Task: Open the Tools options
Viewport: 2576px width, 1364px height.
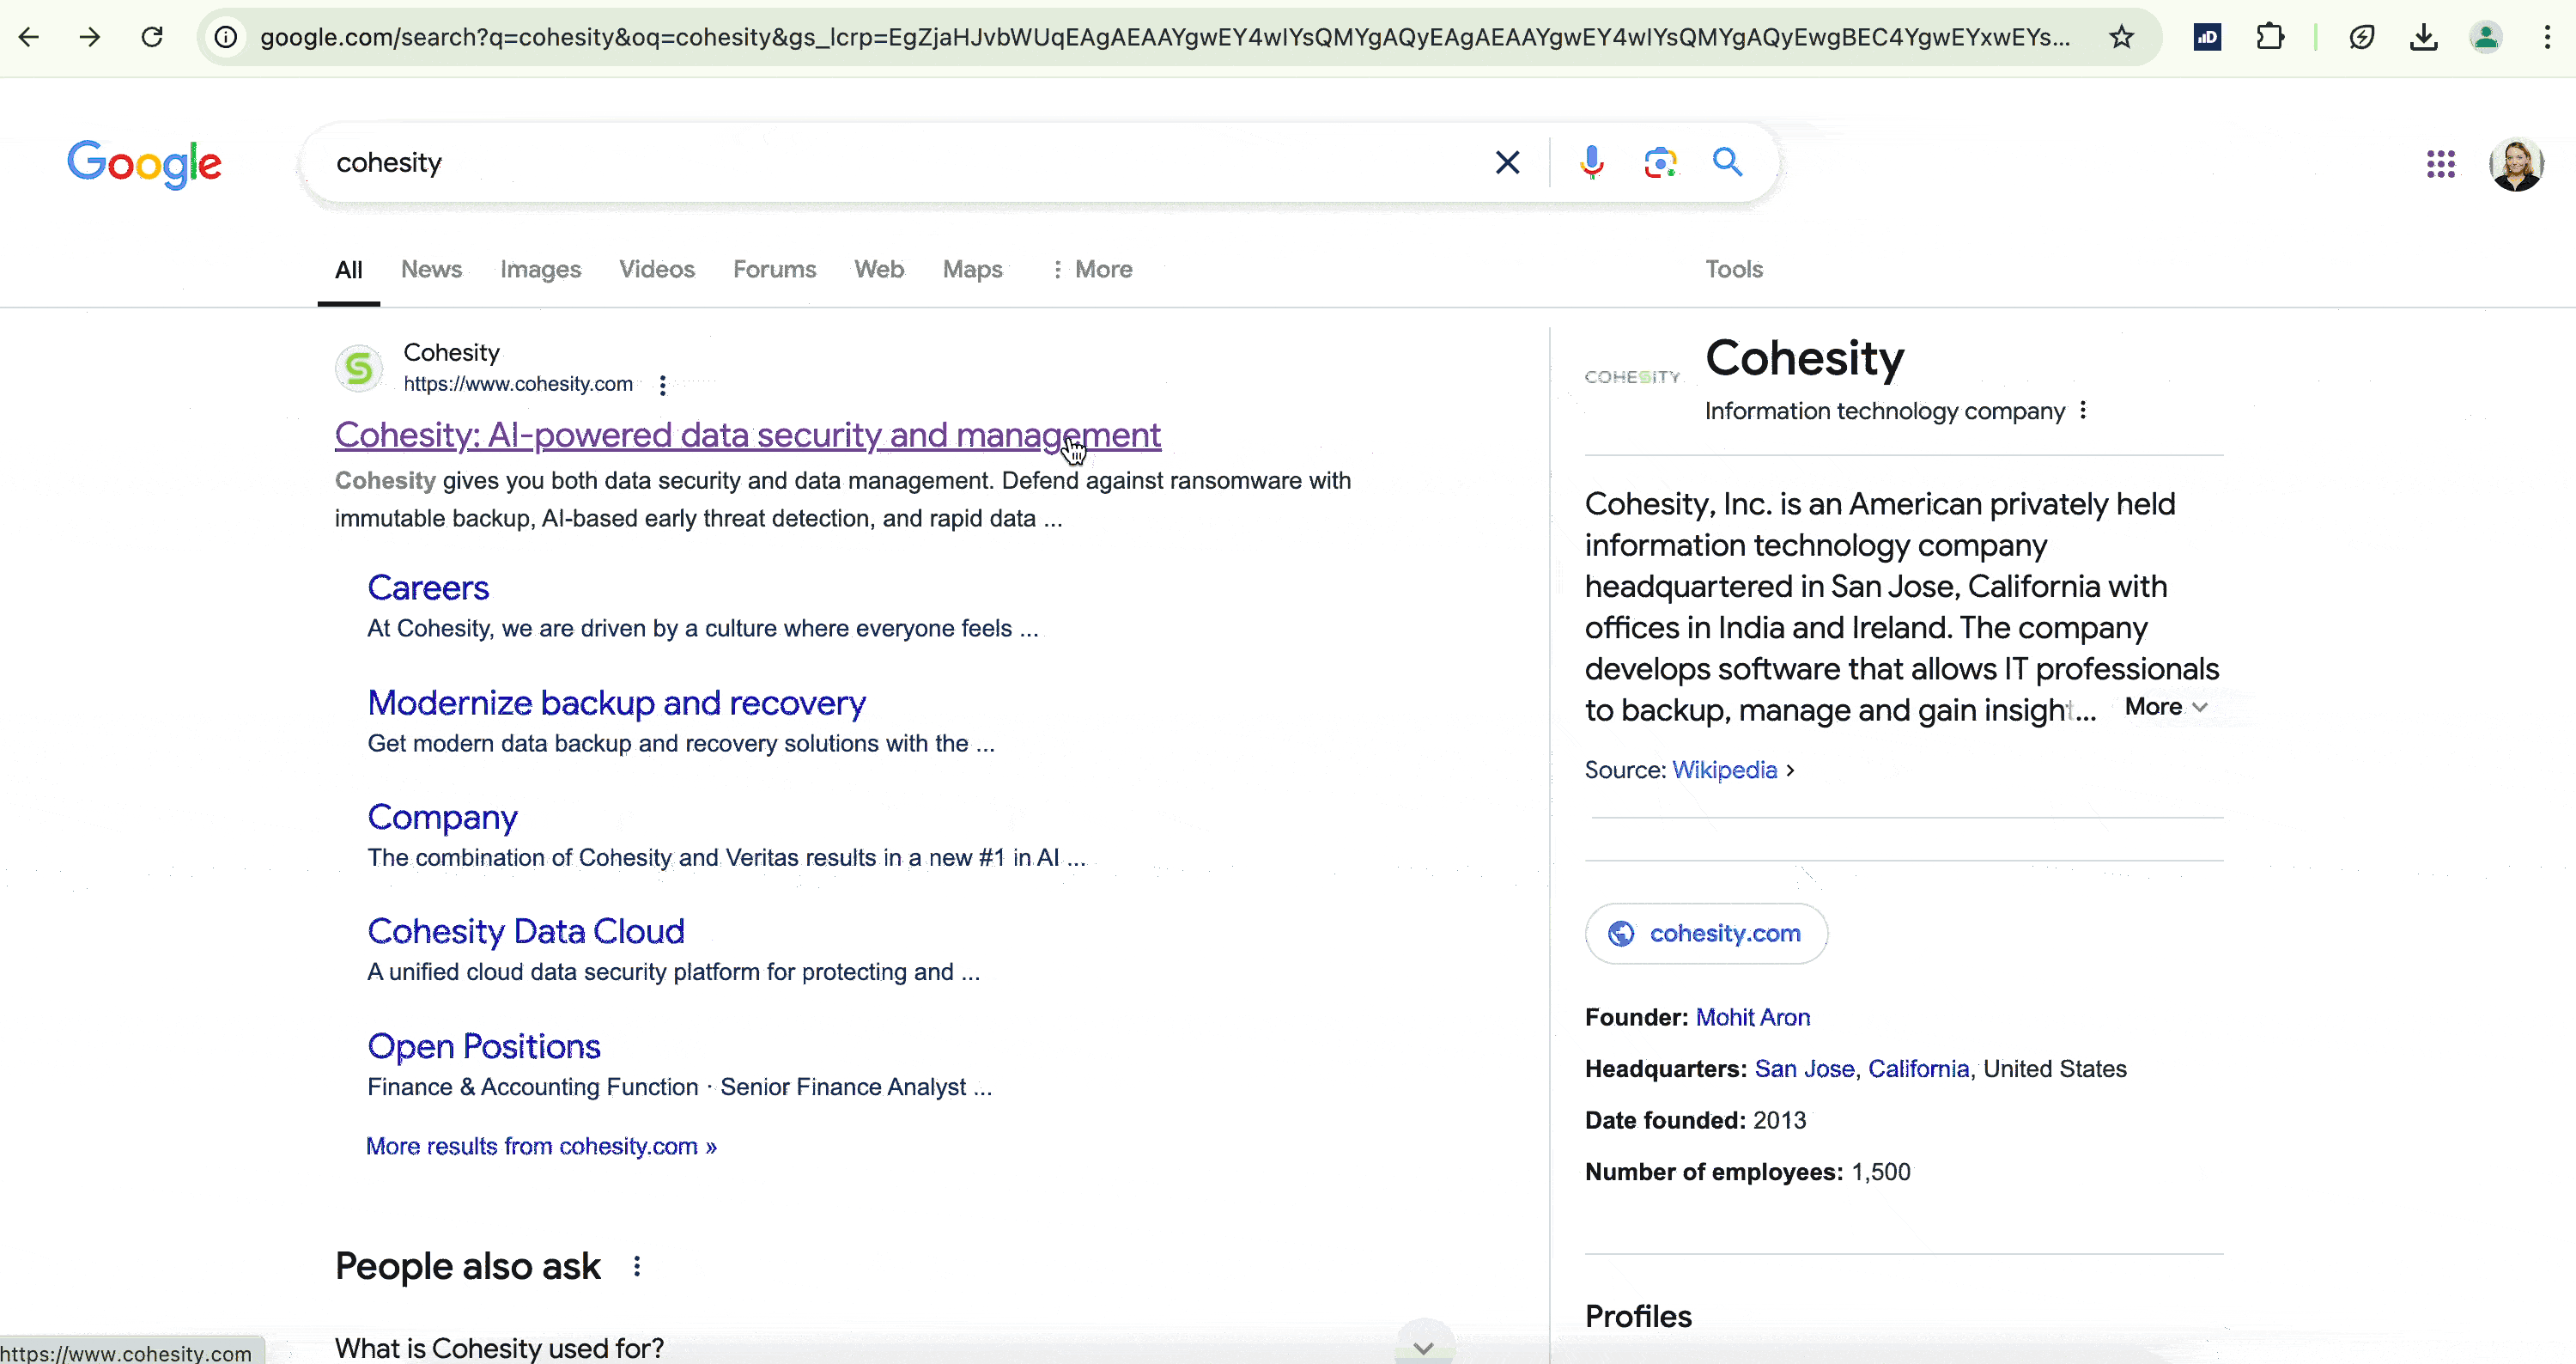Action: [1733, 269]
